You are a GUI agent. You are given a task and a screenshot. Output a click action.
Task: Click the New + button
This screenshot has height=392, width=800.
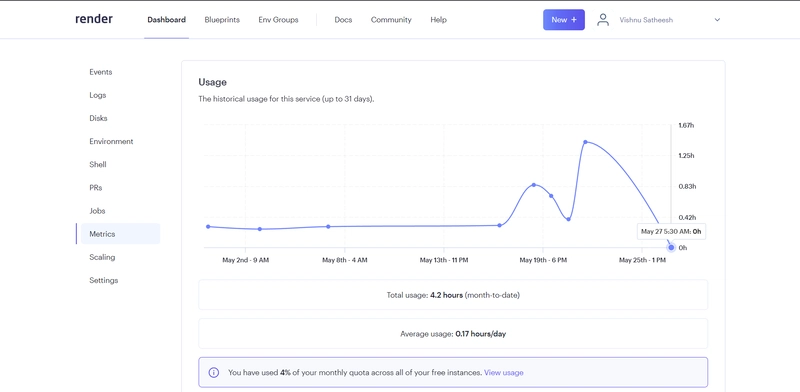pos(564,20)
